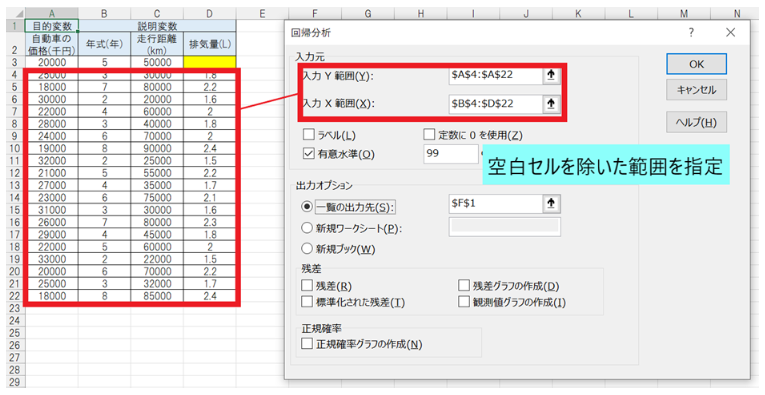Select the 一覧の出力先(S) radio button
Viewport: 765px width, 395px height.
coord(306,207)
